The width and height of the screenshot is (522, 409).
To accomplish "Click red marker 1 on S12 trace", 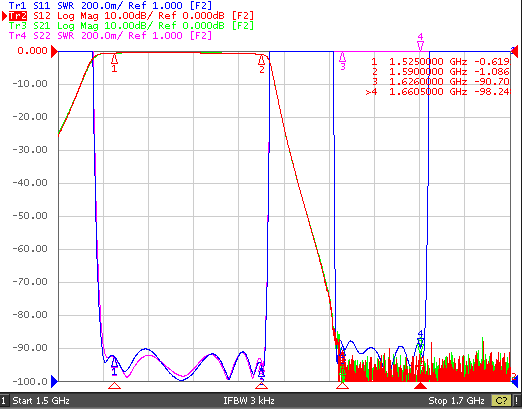I will [114, 59].
